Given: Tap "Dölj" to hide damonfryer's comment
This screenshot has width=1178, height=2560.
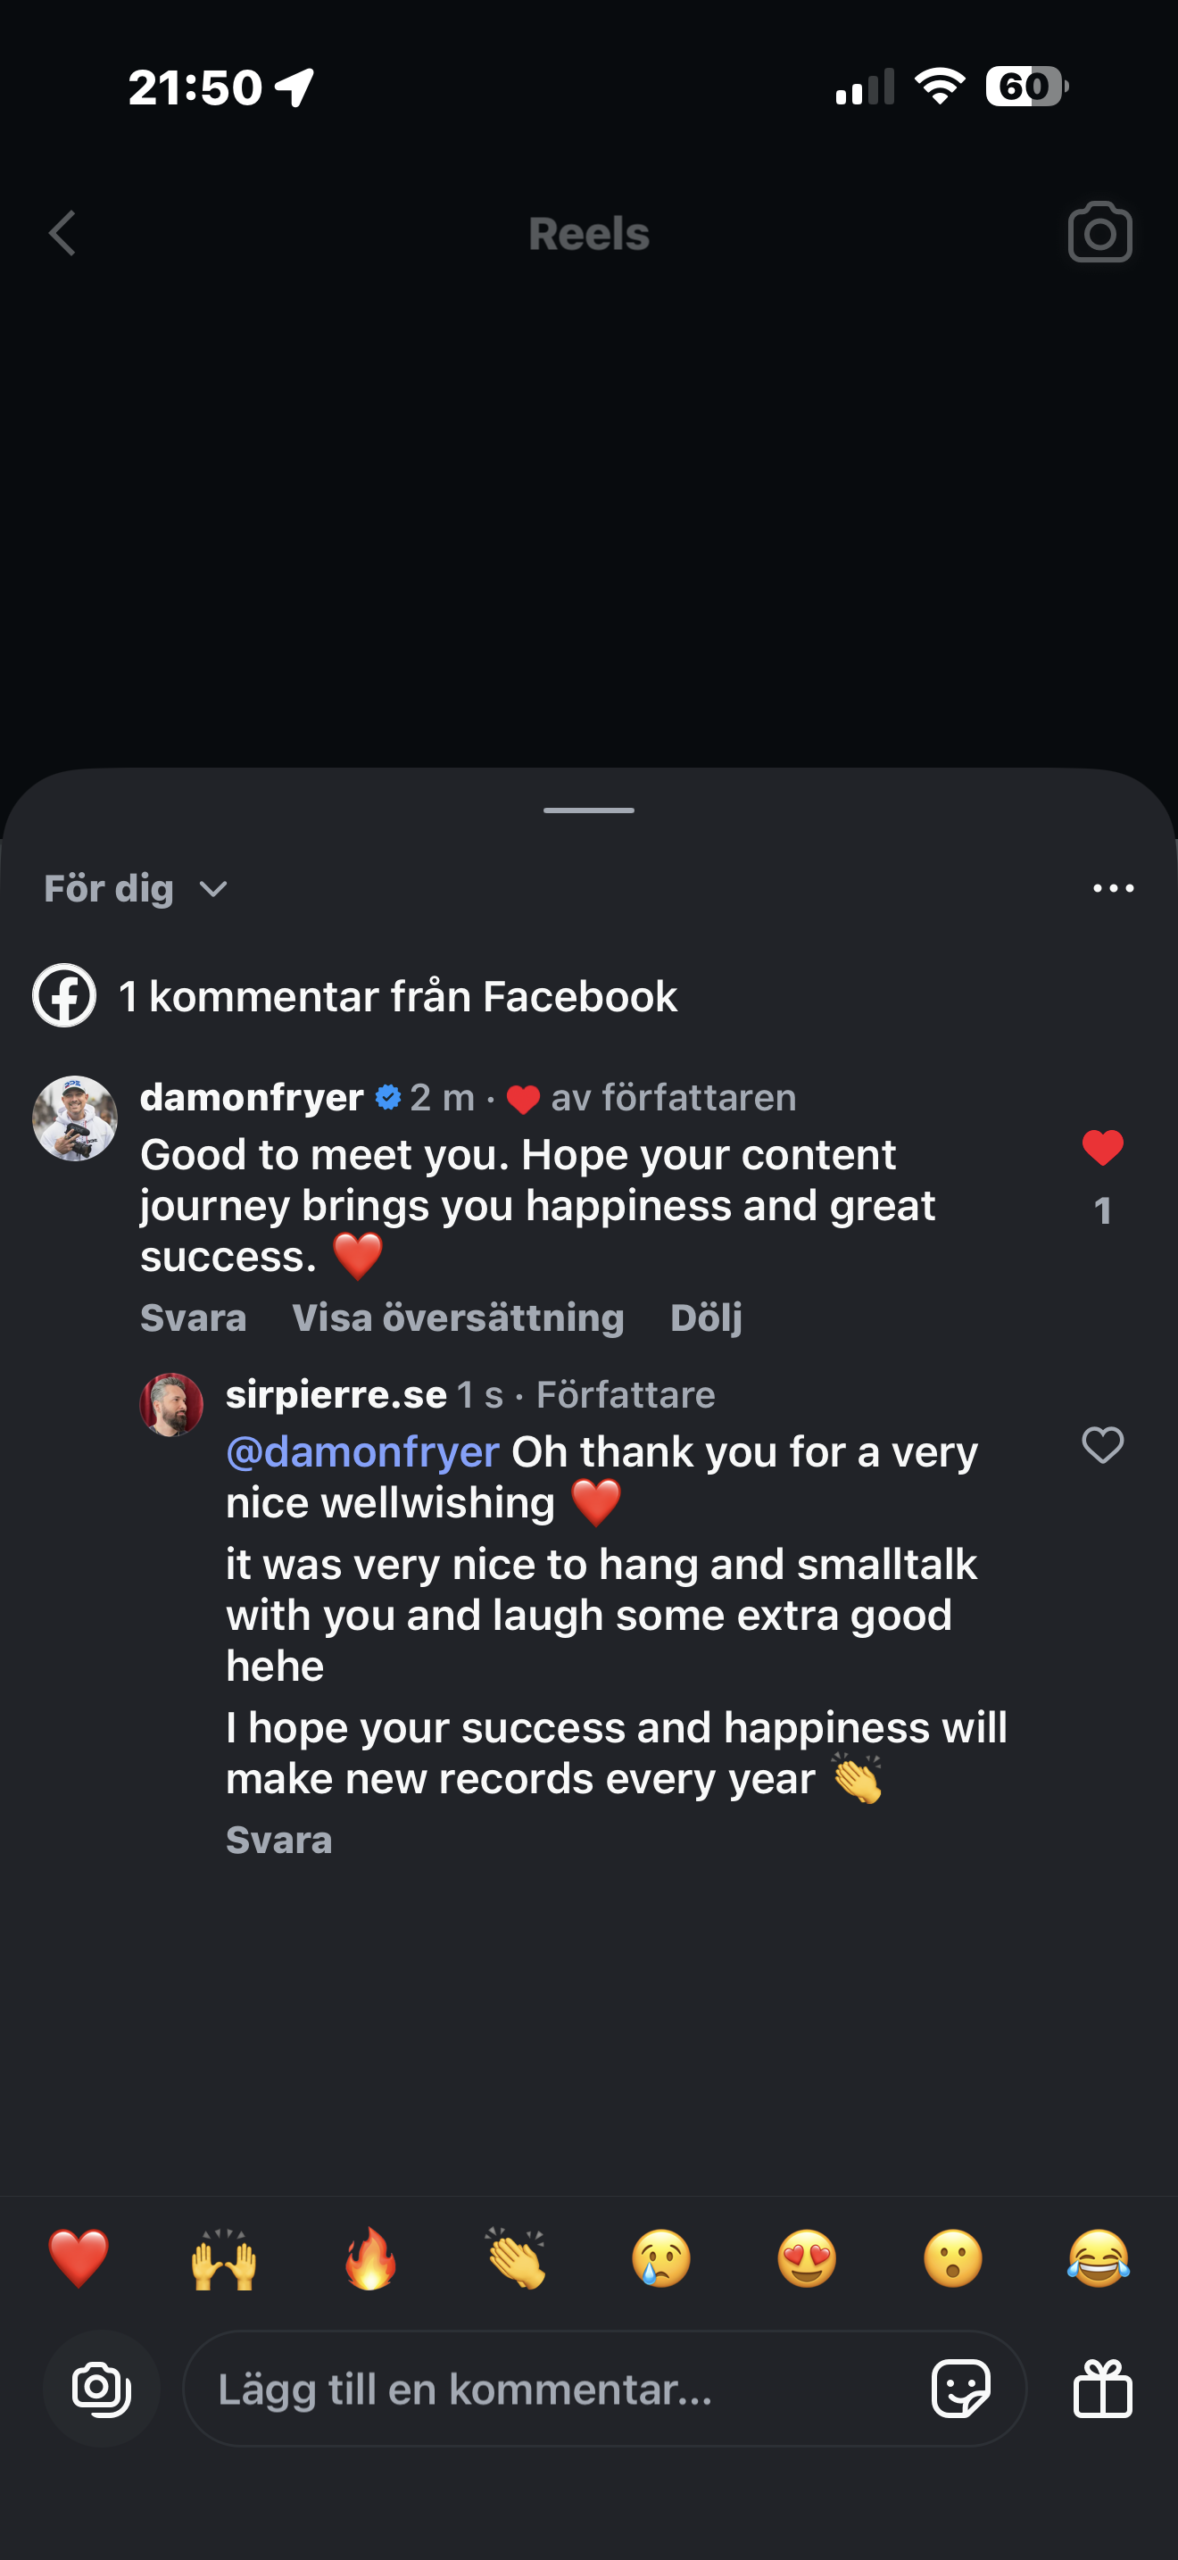Looking at the screenshot, I should [x=706, y=1318].
